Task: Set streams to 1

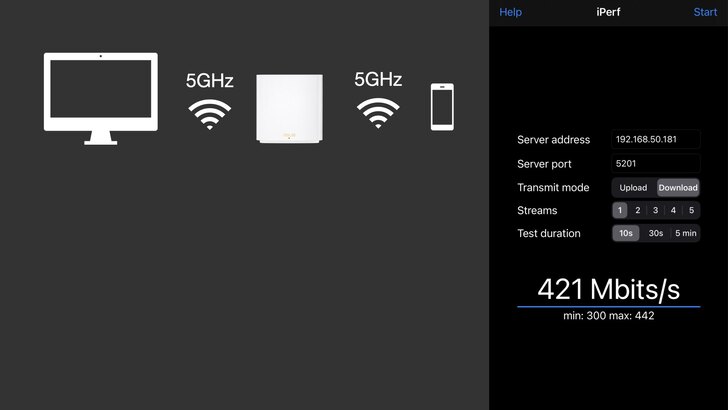Action: (620, 210)
